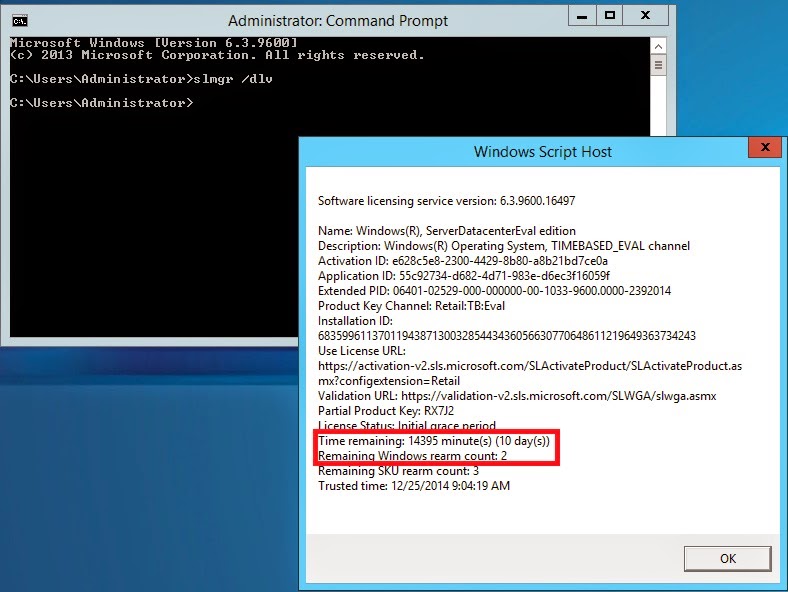Screen dimensions: 788x592
Task: Click the Description TIMEBASED_EVAL channel line
Action: (504, 246)
